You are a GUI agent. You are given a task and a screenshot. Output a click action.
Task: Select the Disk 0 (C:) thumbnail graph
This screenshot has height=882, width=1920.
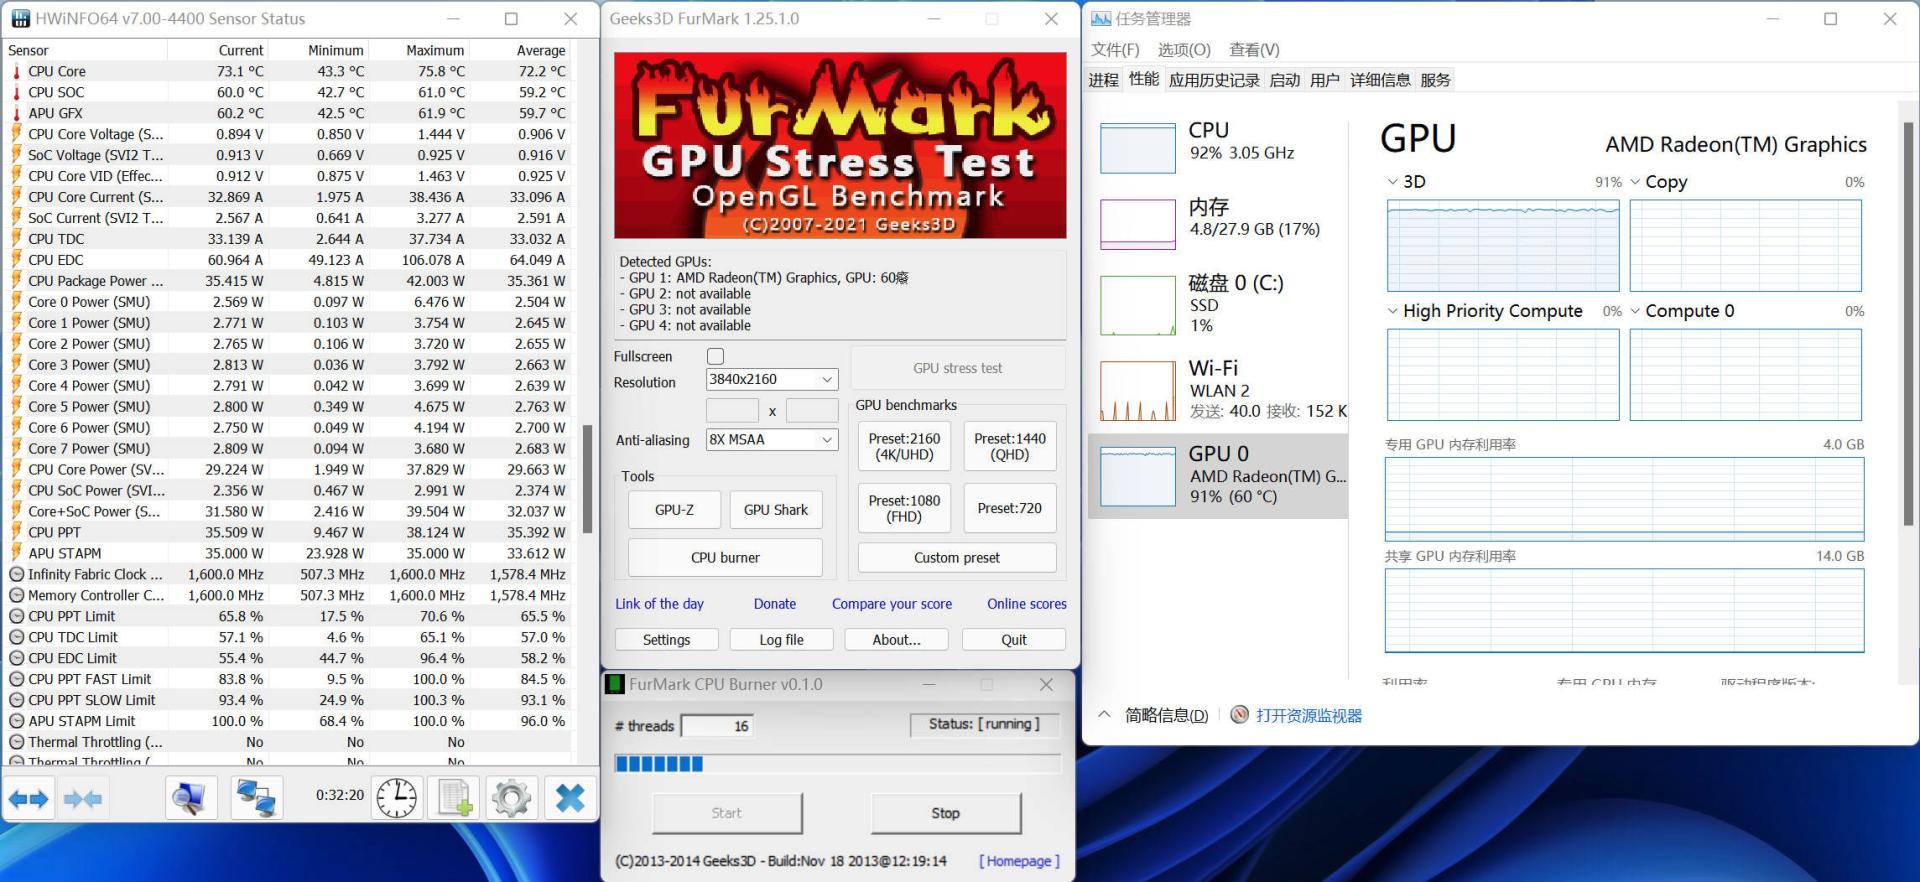pos(1138,305)
